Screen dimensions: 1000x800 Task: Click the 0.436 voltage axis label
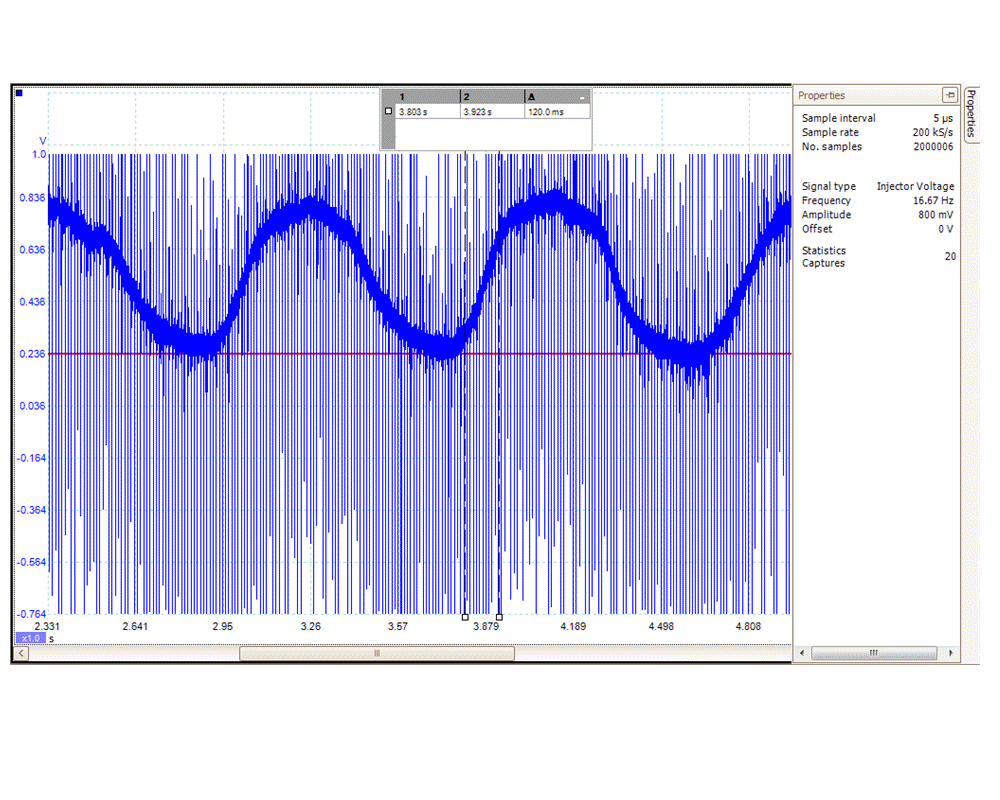tap(33, 302)
